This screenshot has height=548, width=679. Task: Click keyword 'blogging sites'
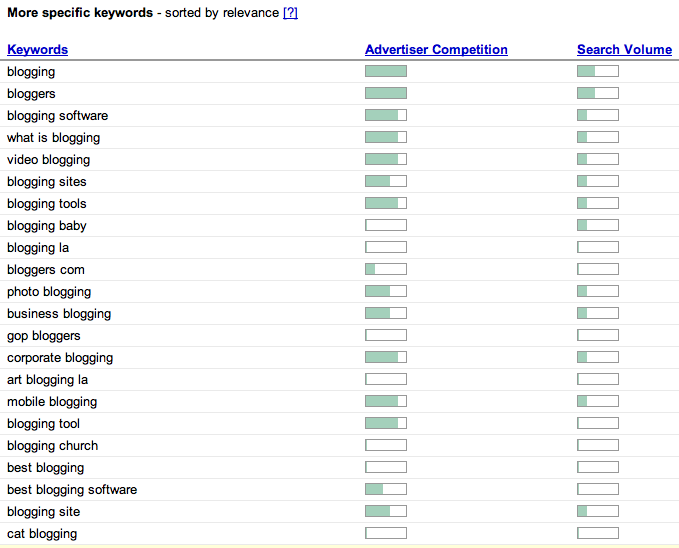point(47,182)
